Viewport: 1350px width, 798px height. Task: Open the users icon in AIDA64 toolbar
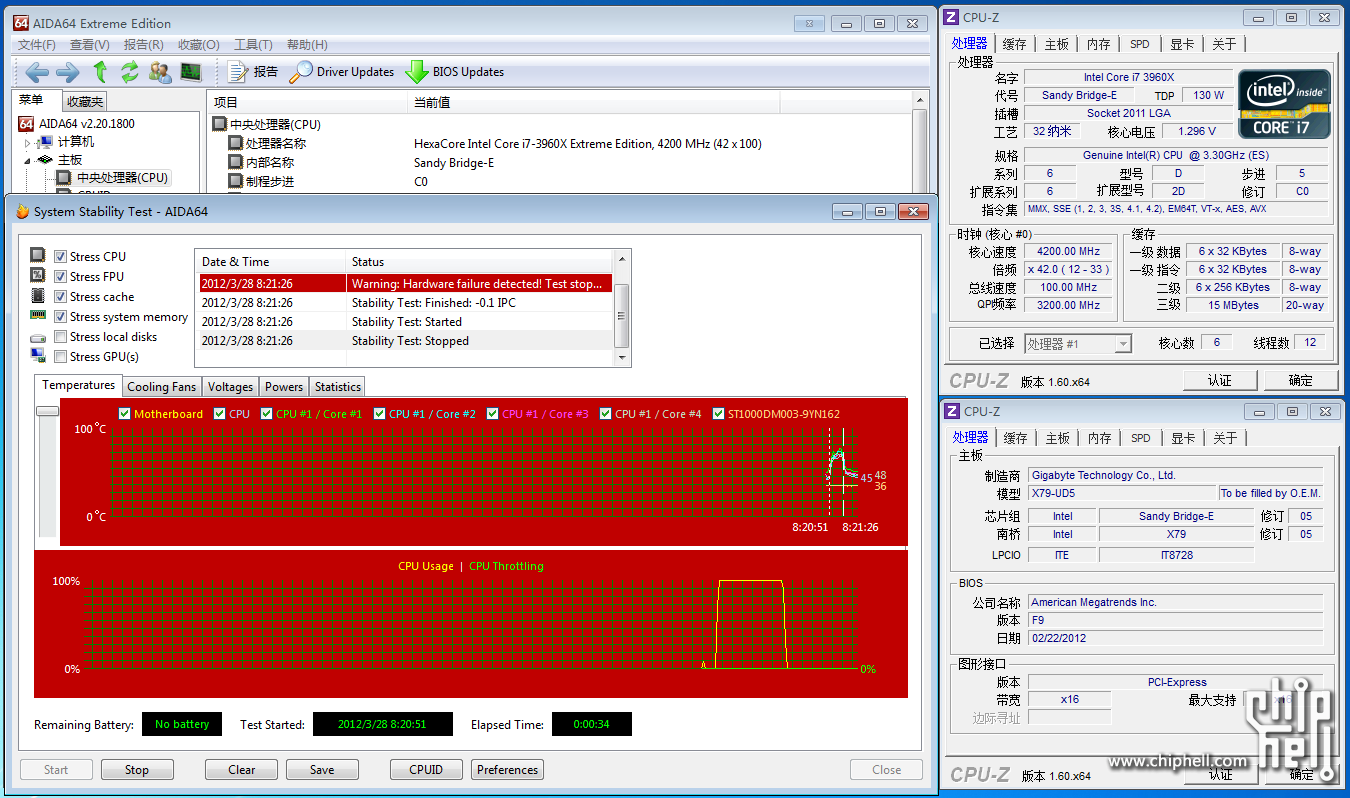pos(160,72)
